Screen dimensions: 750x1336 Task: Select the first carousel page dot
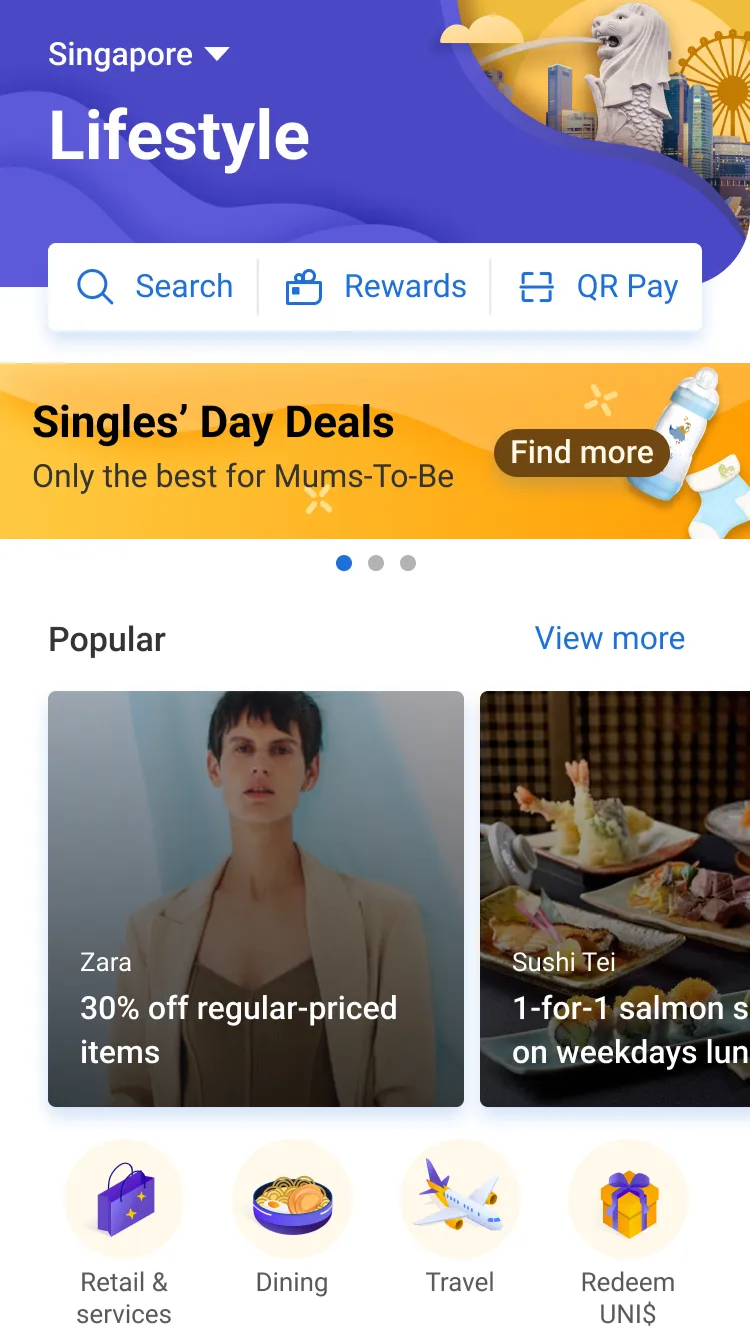click(x=344, y=563)
